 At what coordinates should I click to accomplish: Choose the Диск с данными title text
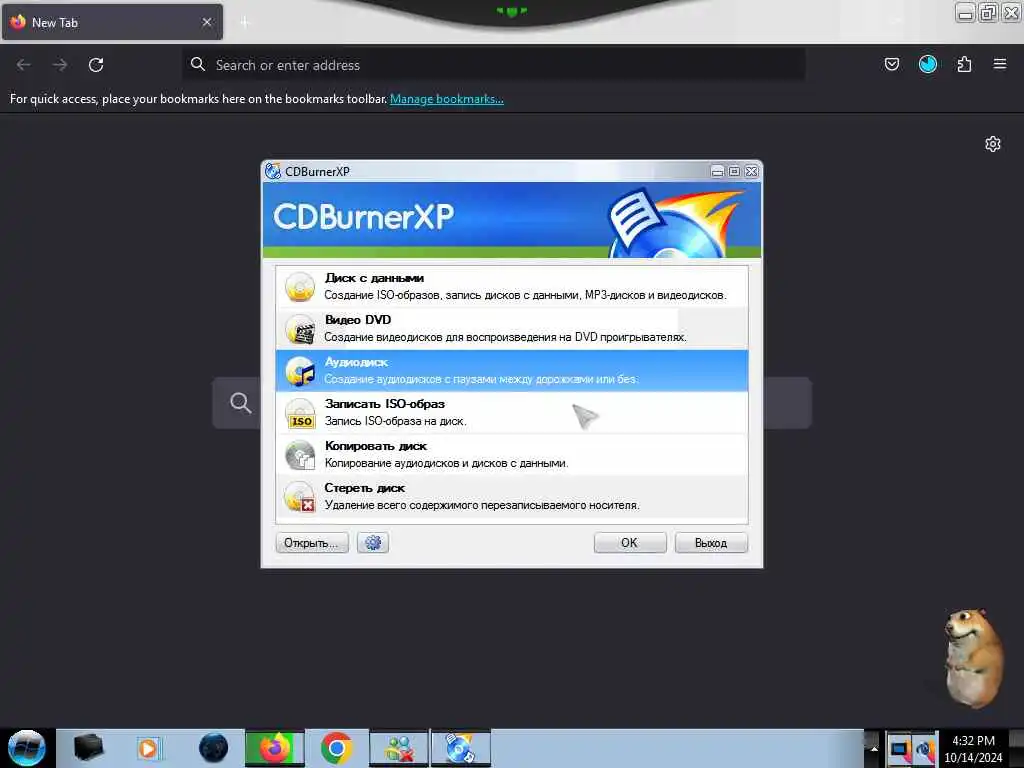tap(374, 278)
